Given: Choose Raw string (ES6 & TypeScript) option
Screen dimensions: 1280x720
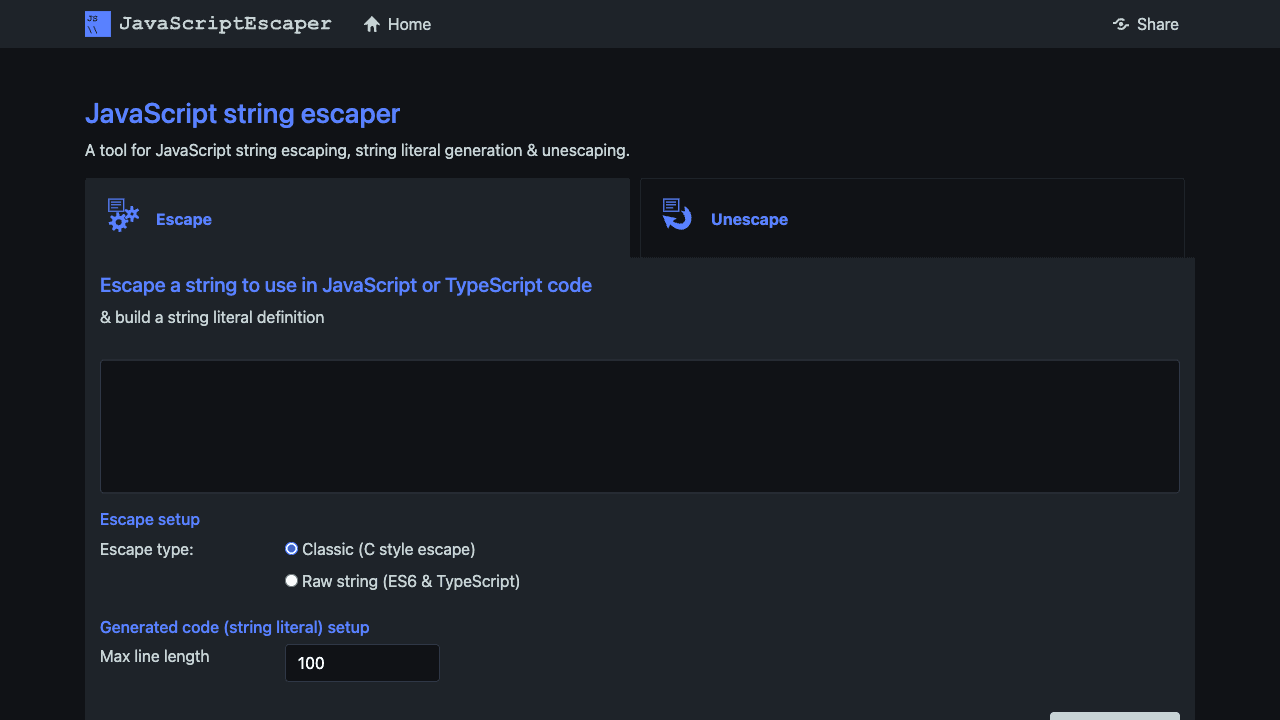Looking at the screenshot, I should click(291, 580).
